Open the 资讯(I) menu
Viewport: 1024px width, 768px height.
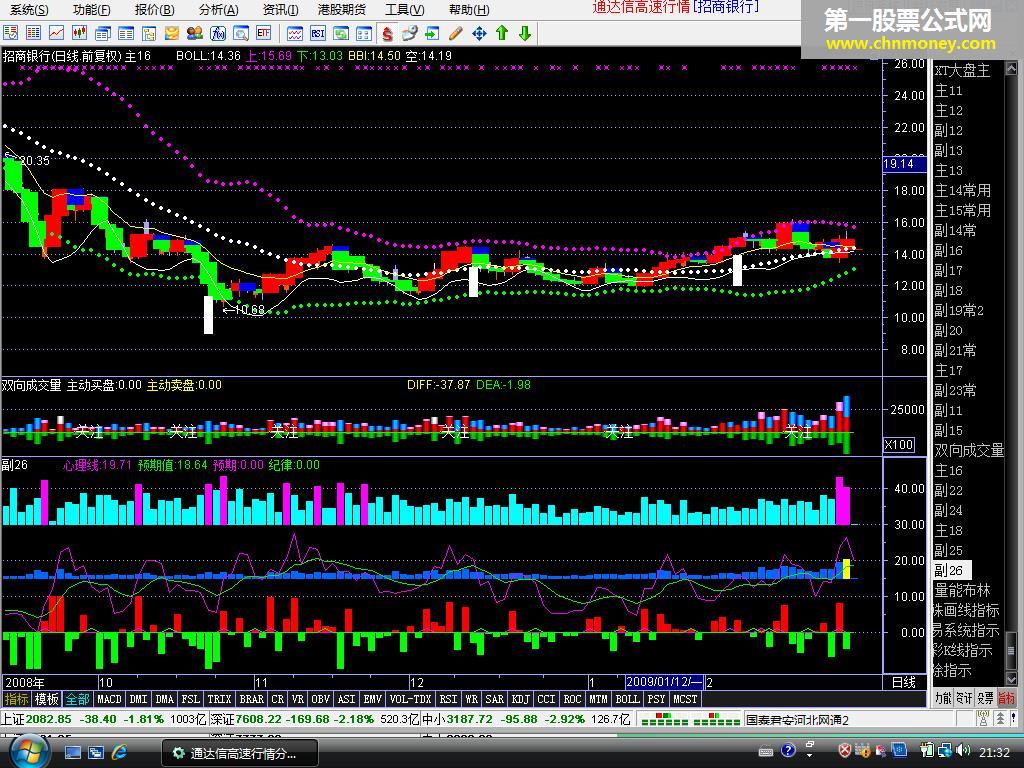tap(280, 10)
